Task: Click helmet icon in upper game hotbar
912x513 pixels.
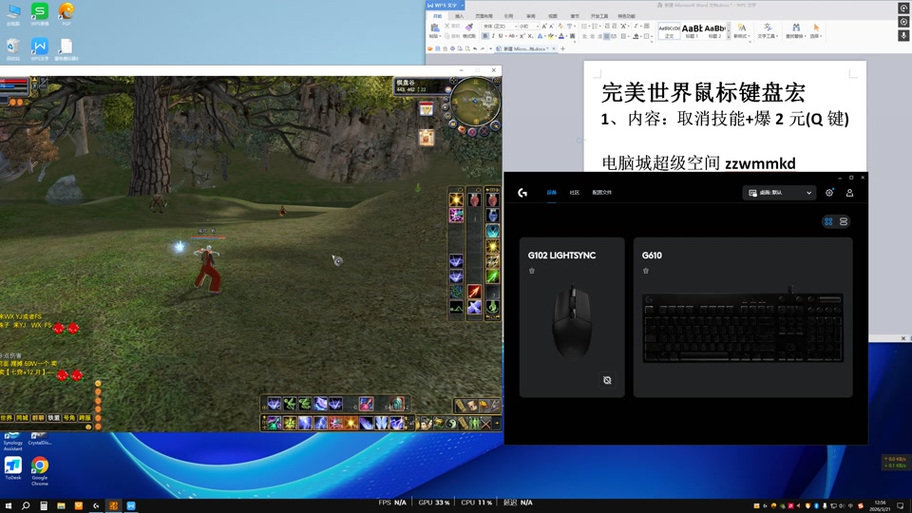Action: click(396, 403)
